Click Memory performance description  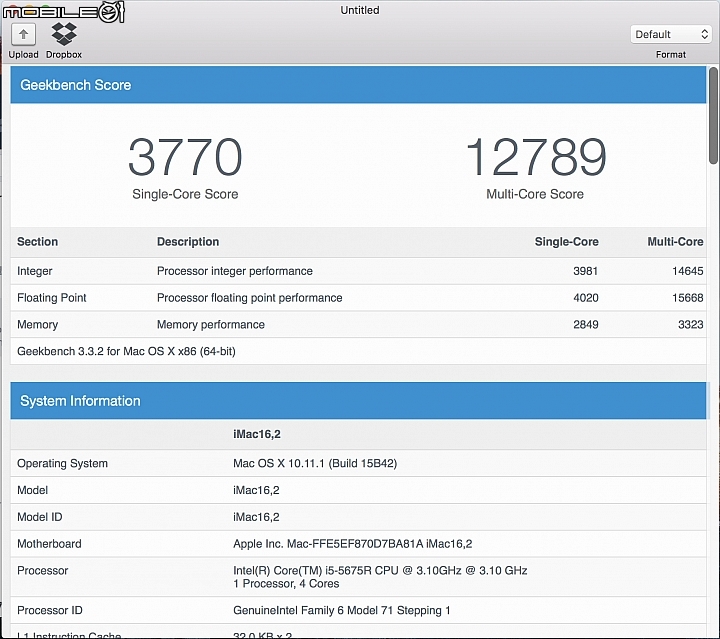[x=211, y=325]
